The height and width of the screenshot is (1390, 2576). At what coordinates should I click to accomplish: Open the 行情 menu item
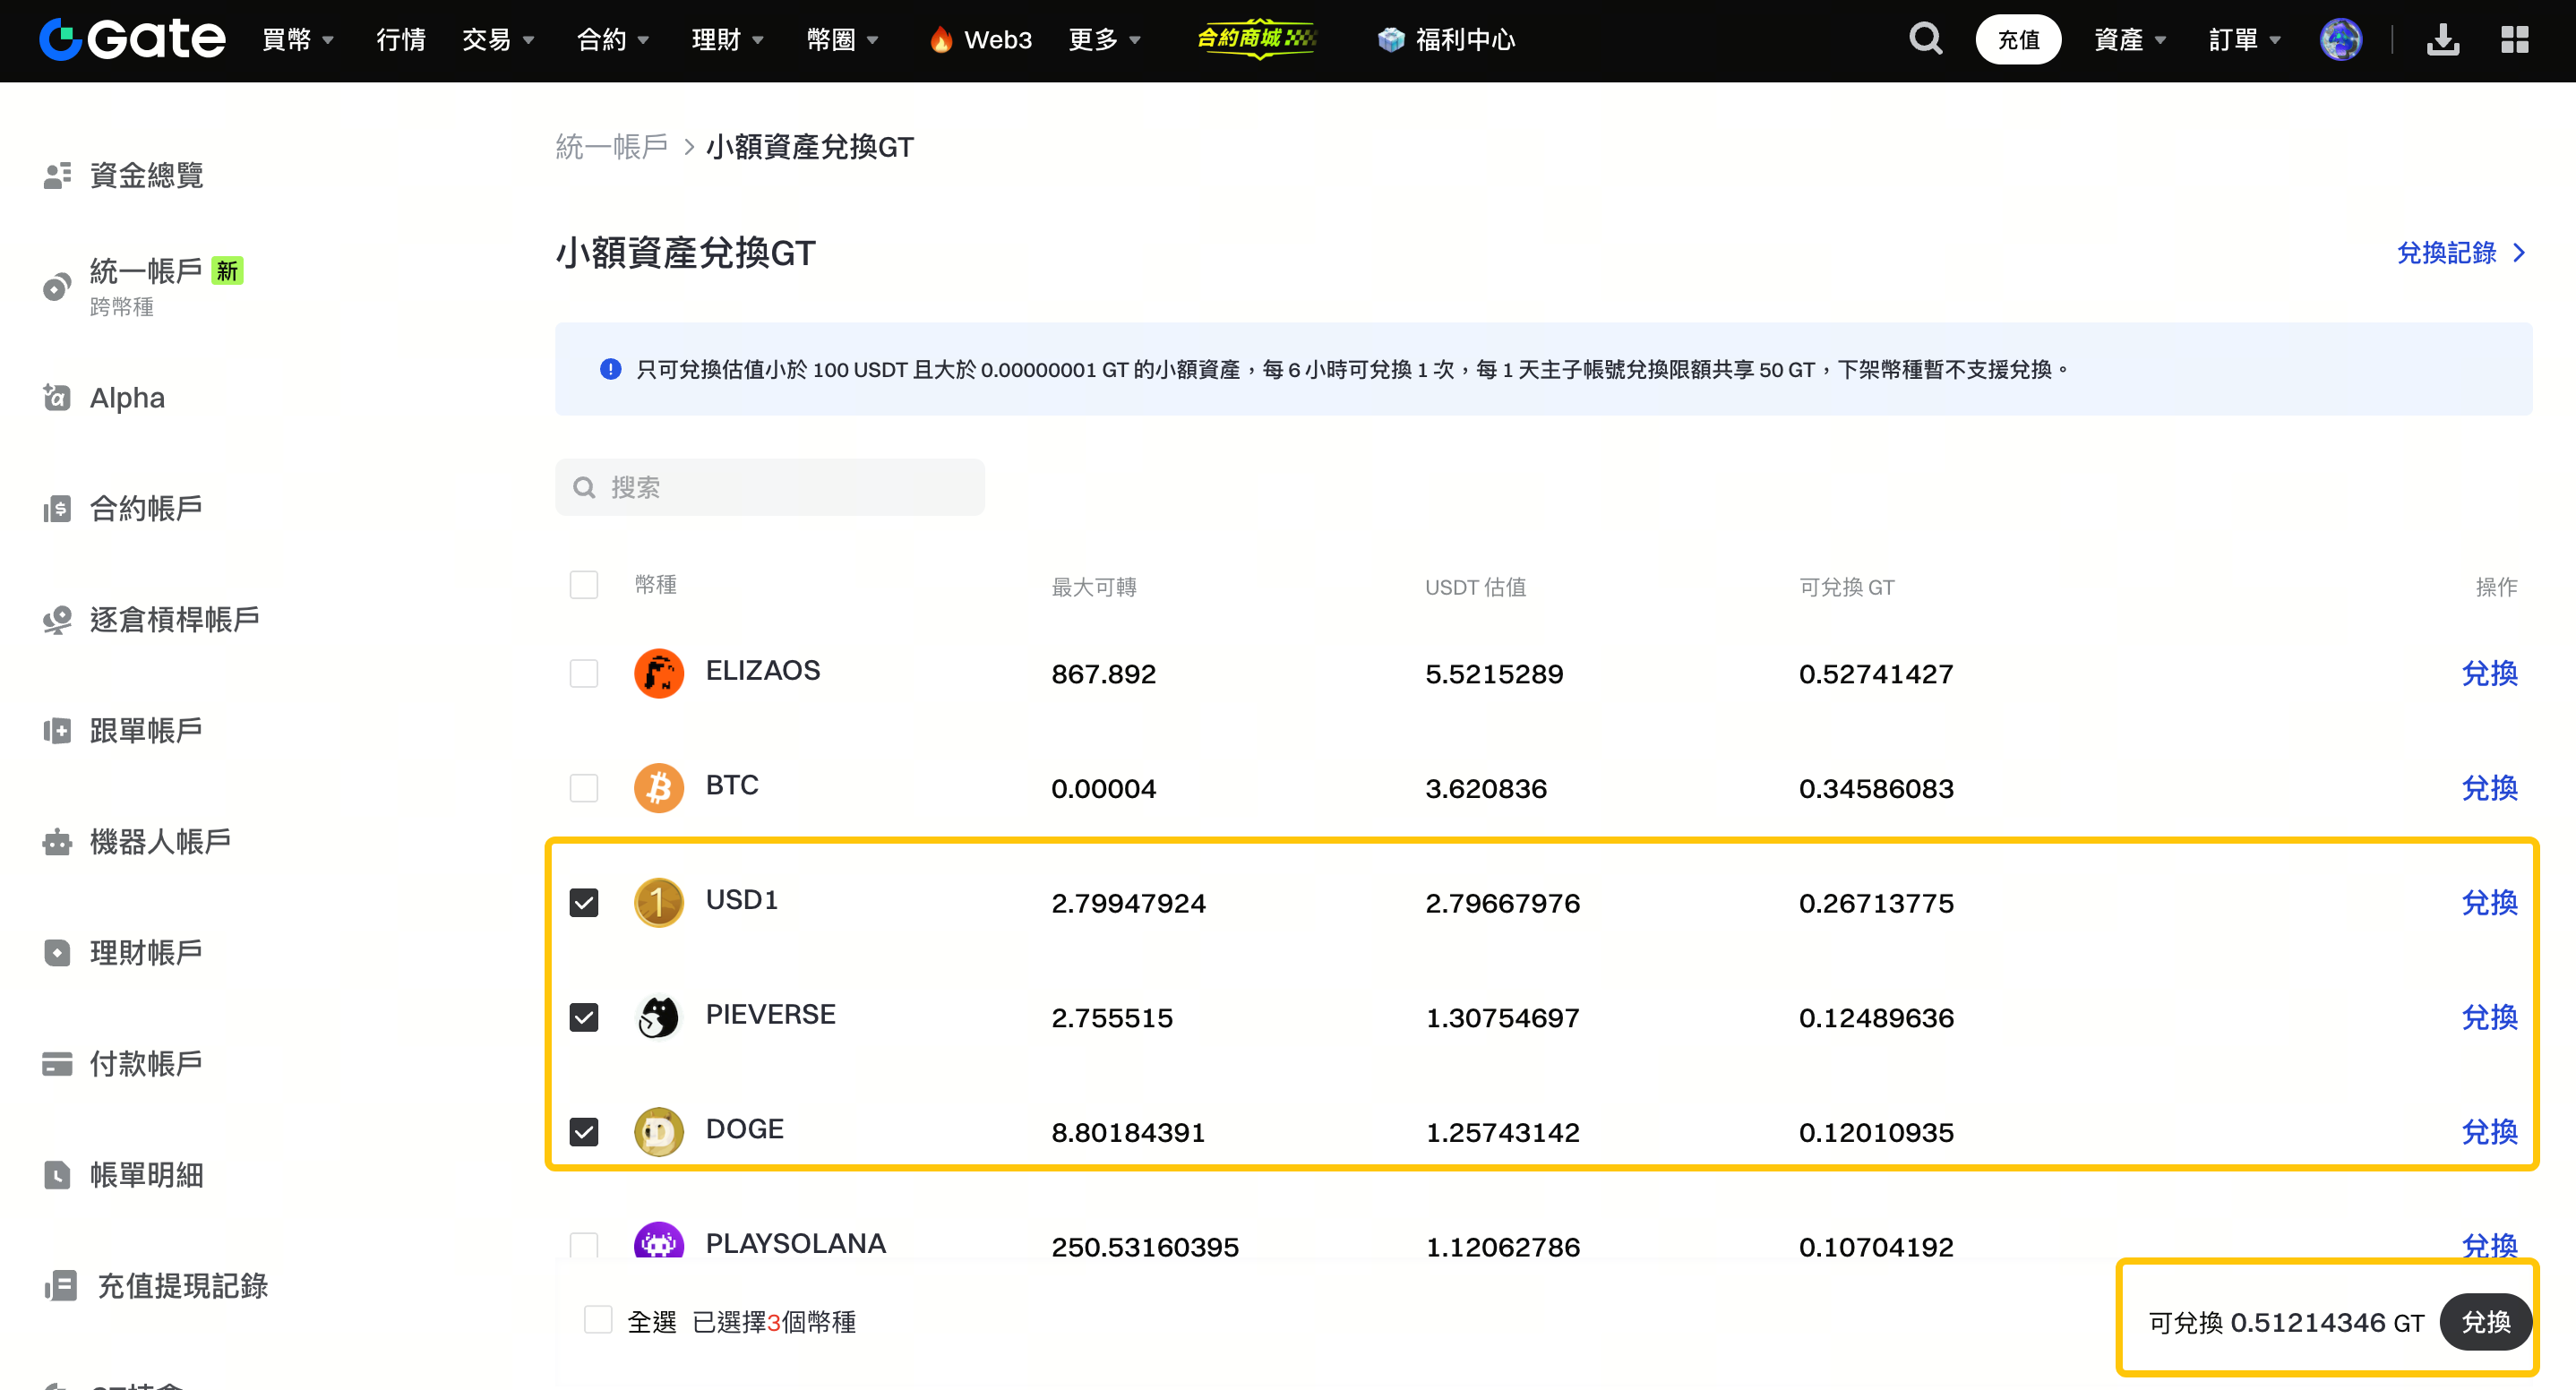[x=401, y=40]
